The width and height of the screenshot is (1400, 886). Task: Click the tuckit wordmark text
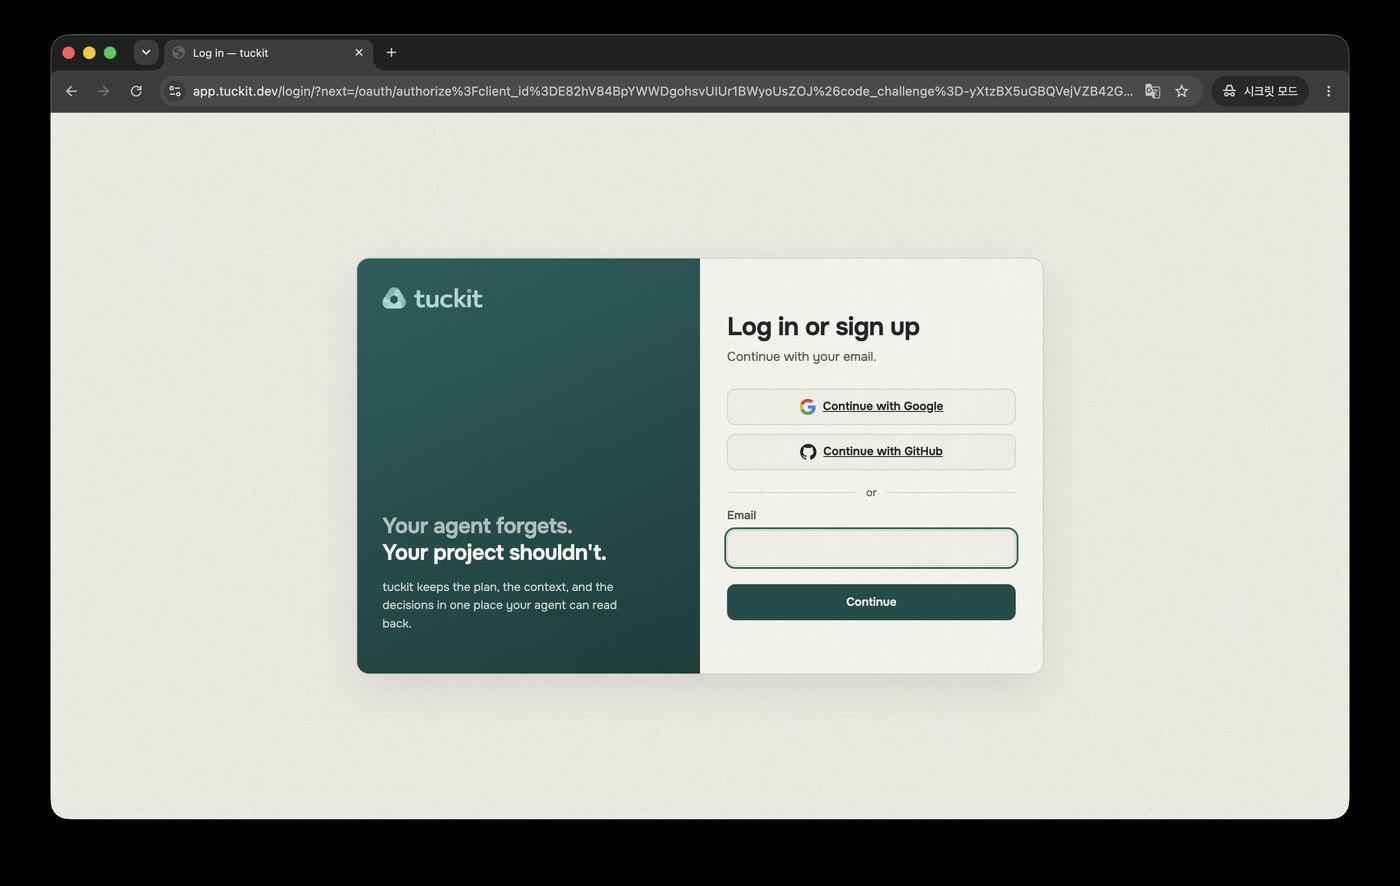448,298
